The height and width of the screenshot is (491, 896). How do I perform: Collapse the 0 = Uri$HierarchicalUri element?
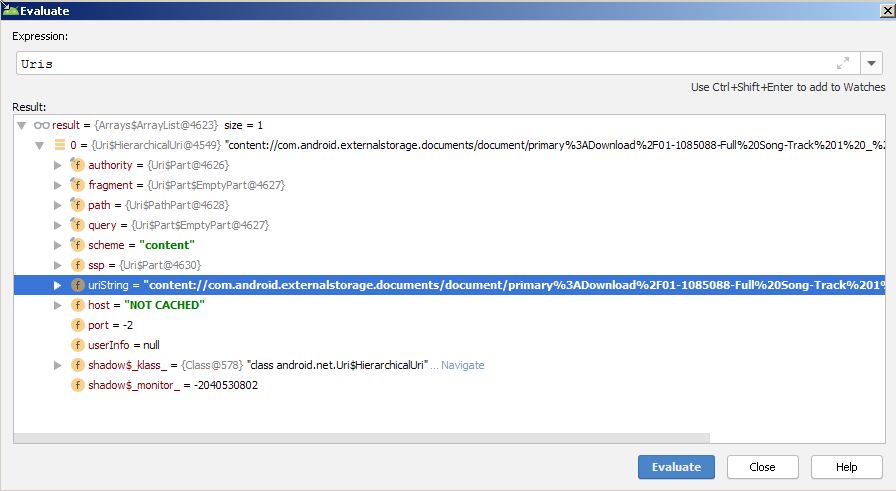tap(39, 145)
